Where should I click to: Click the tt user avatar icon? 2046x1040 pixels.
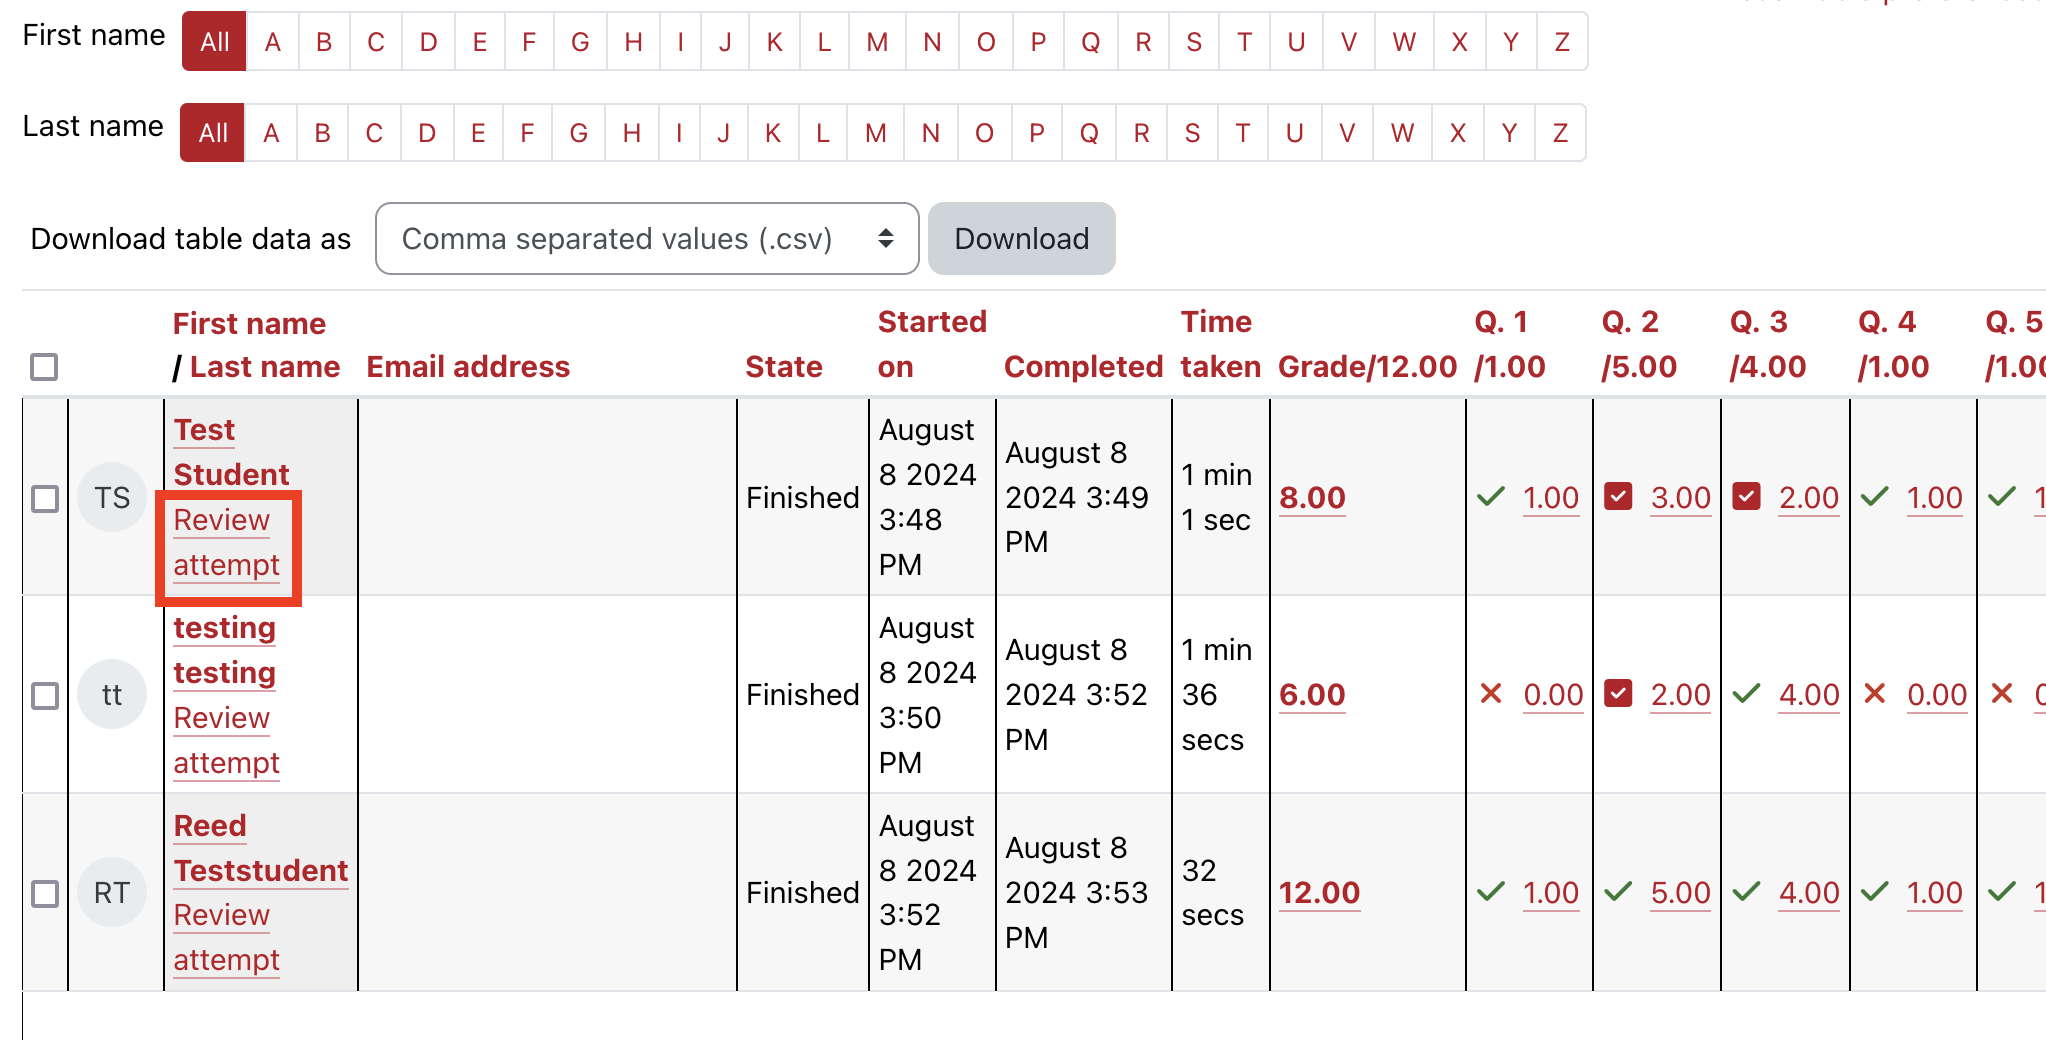(112, 694)
